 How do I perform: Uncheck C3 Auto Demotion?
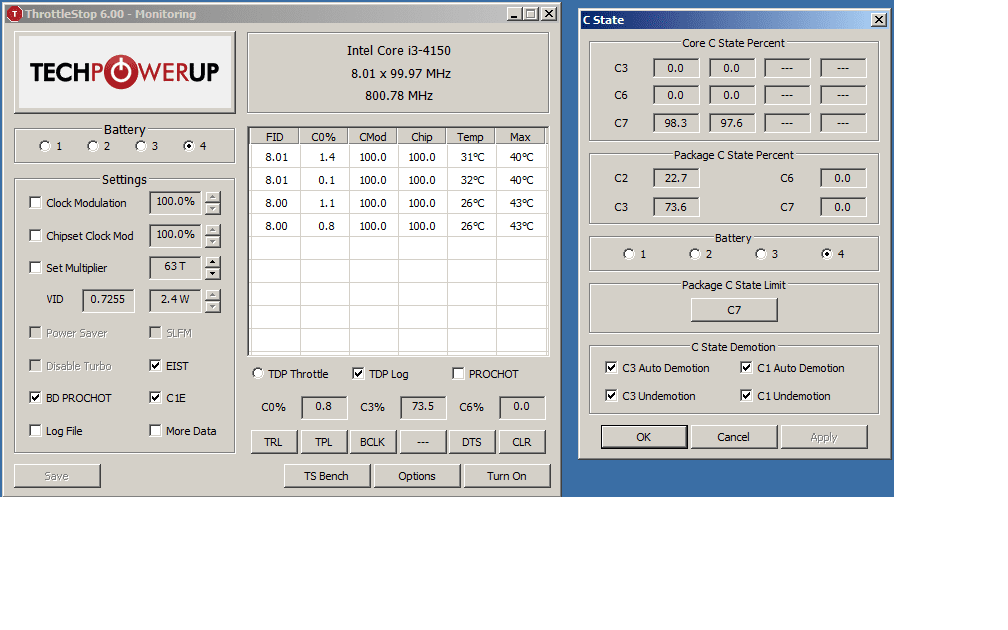click(x=611, y=367)
